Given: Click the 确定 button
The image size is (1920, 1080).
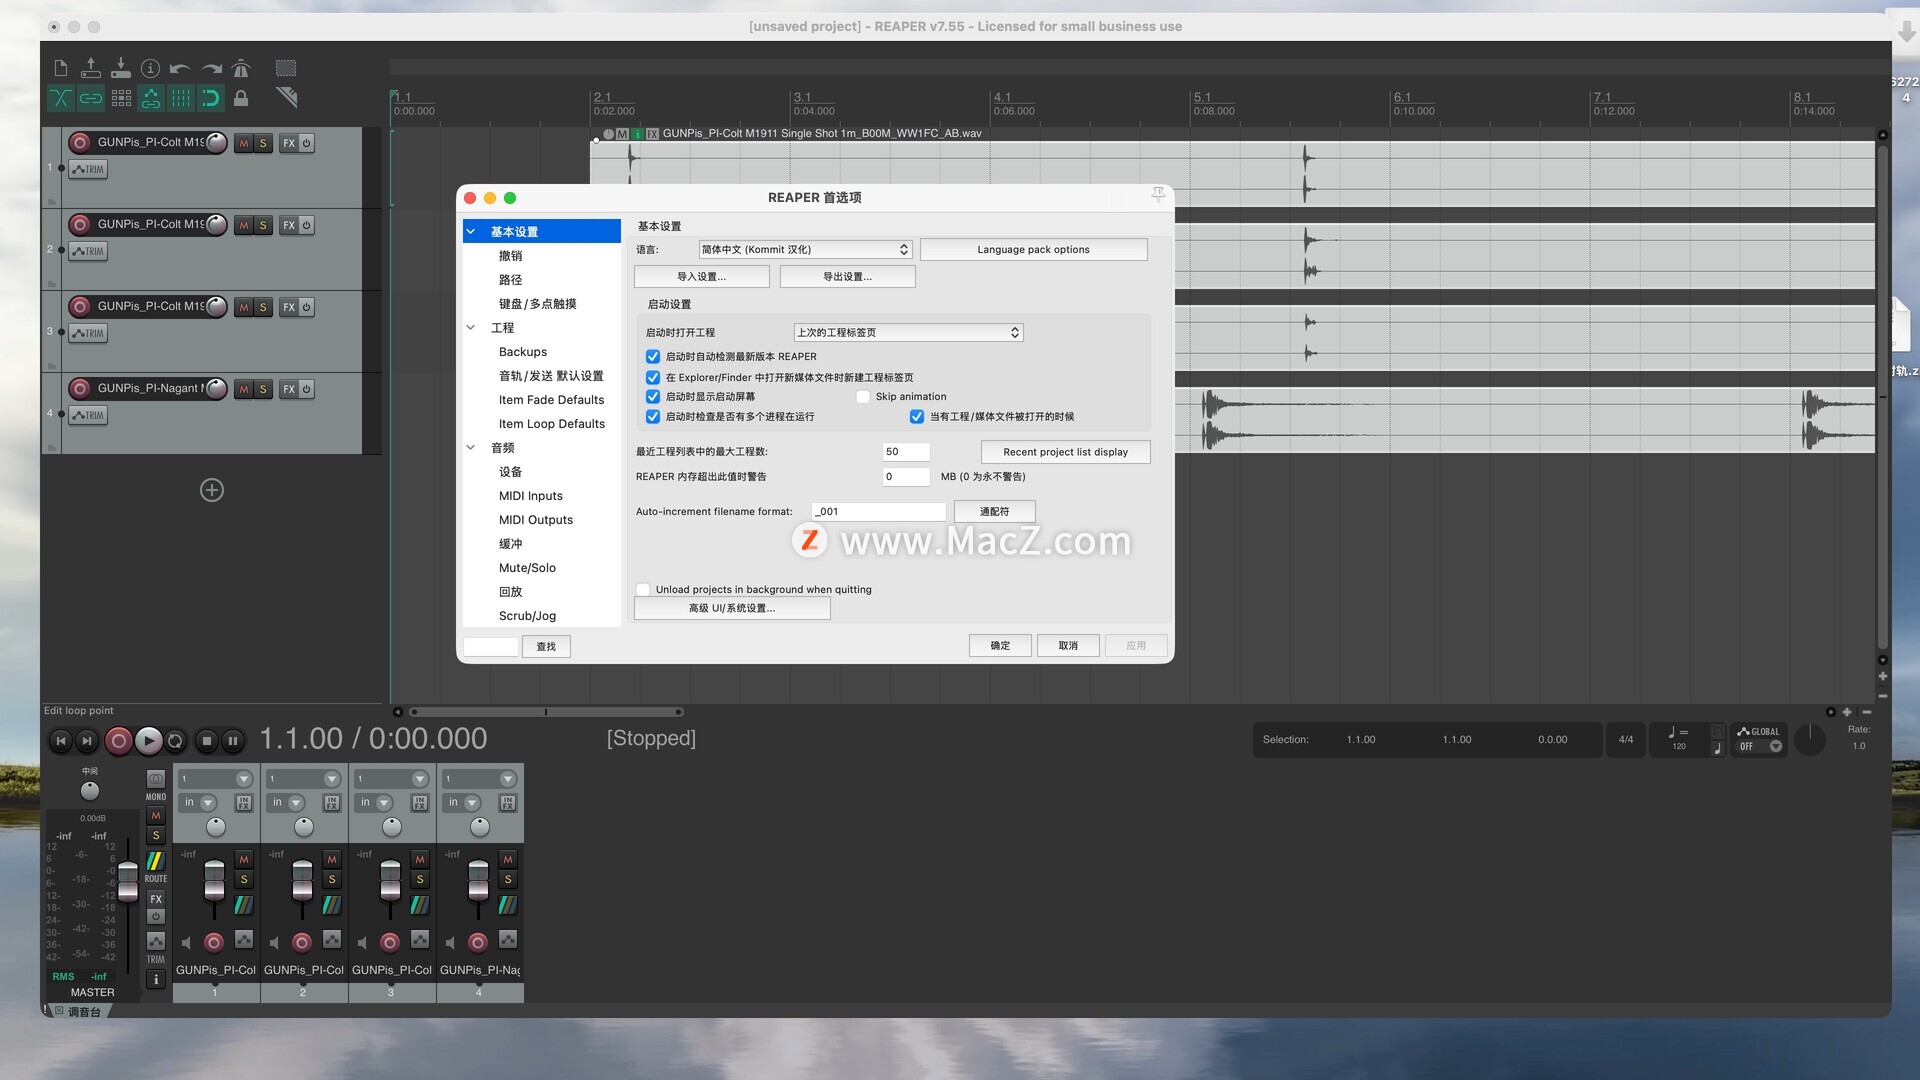Looking at the screenshot, I should point(999,646).
